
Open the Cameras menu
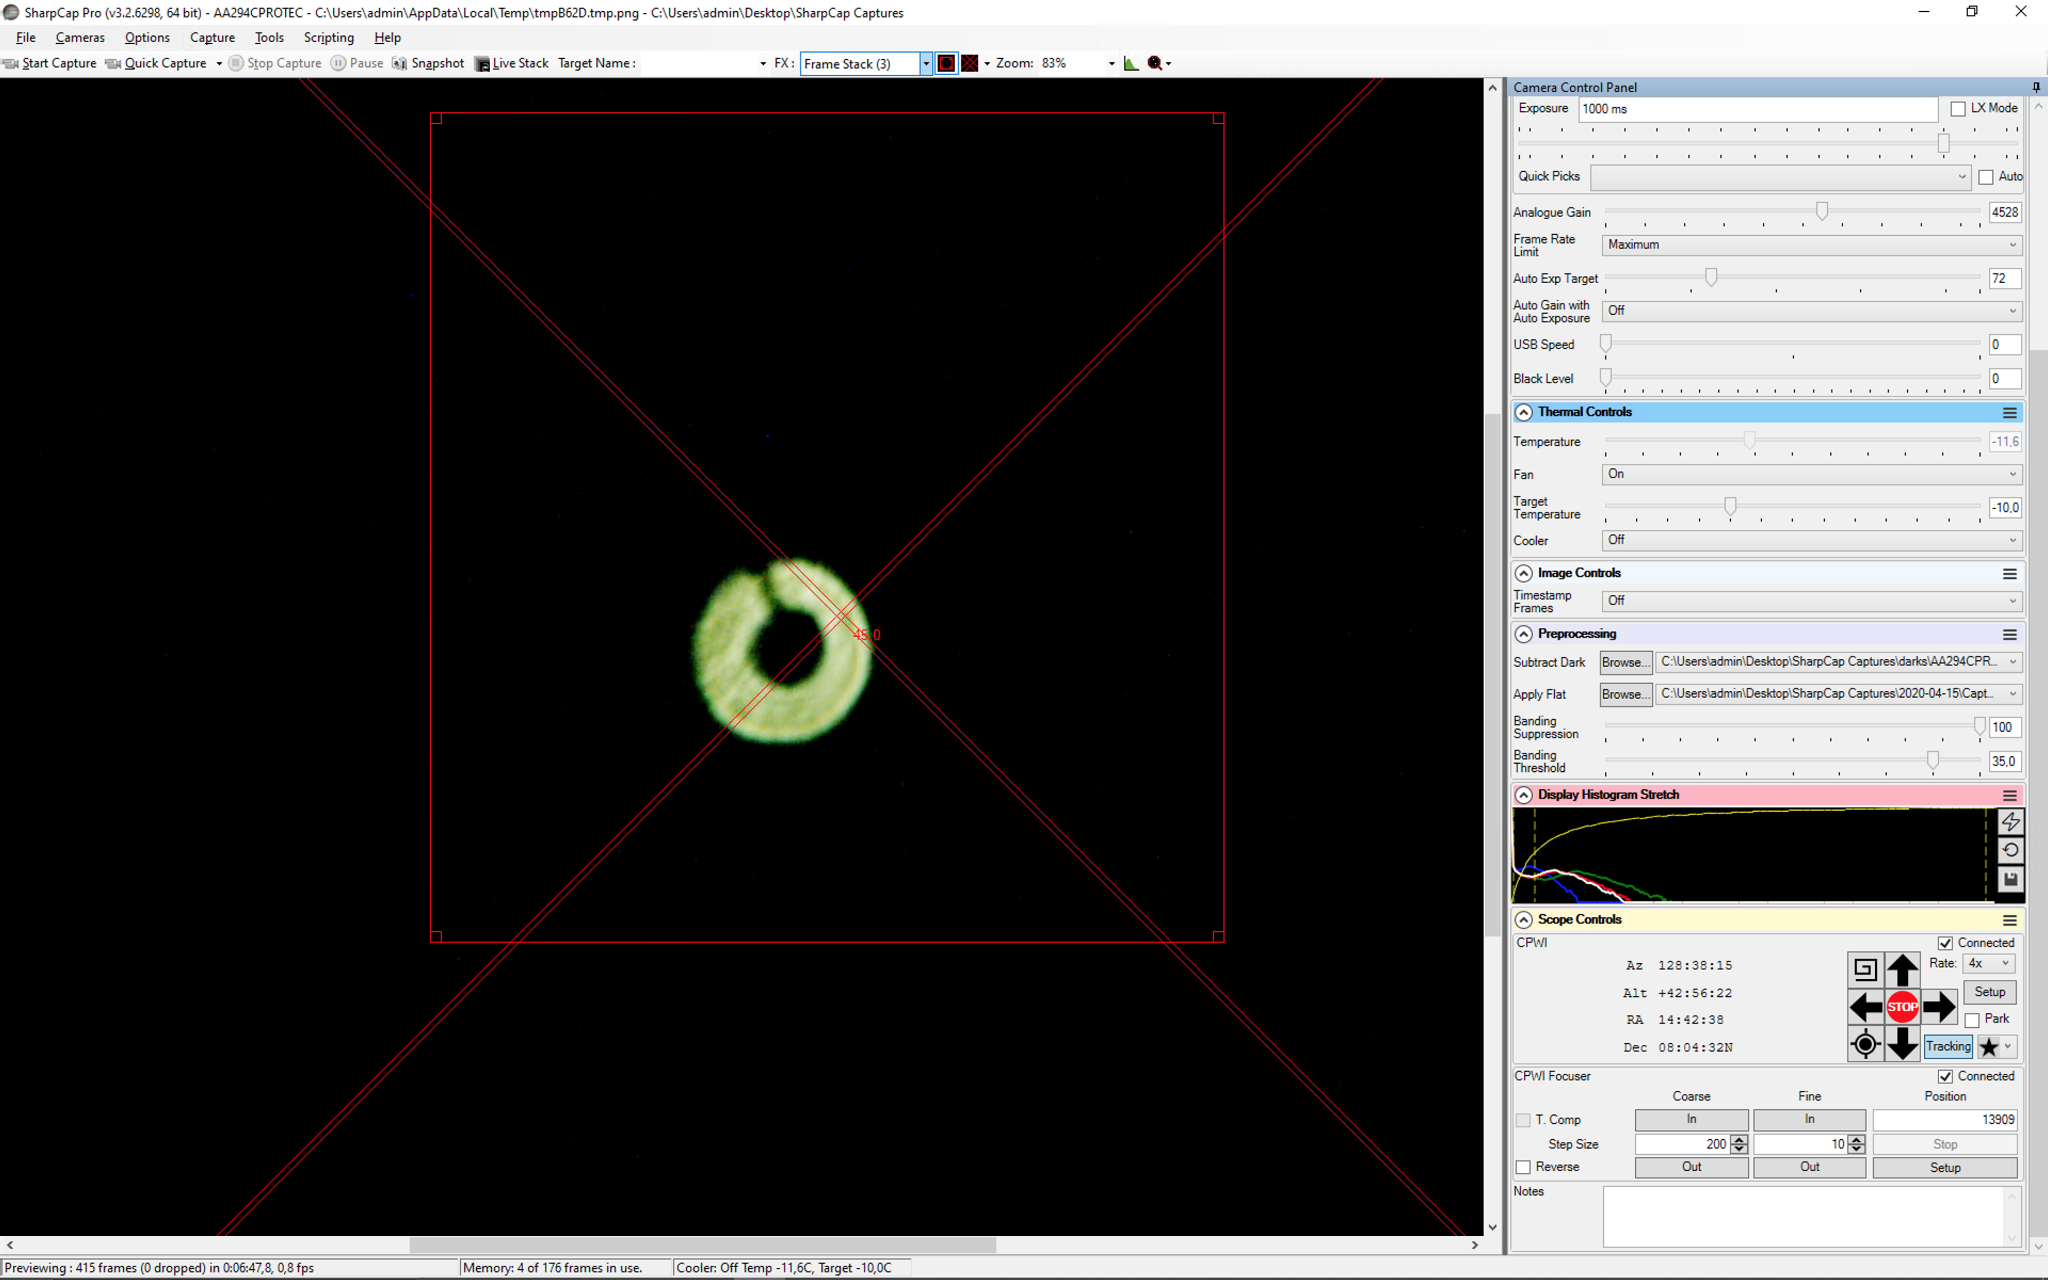click(80, 37)
